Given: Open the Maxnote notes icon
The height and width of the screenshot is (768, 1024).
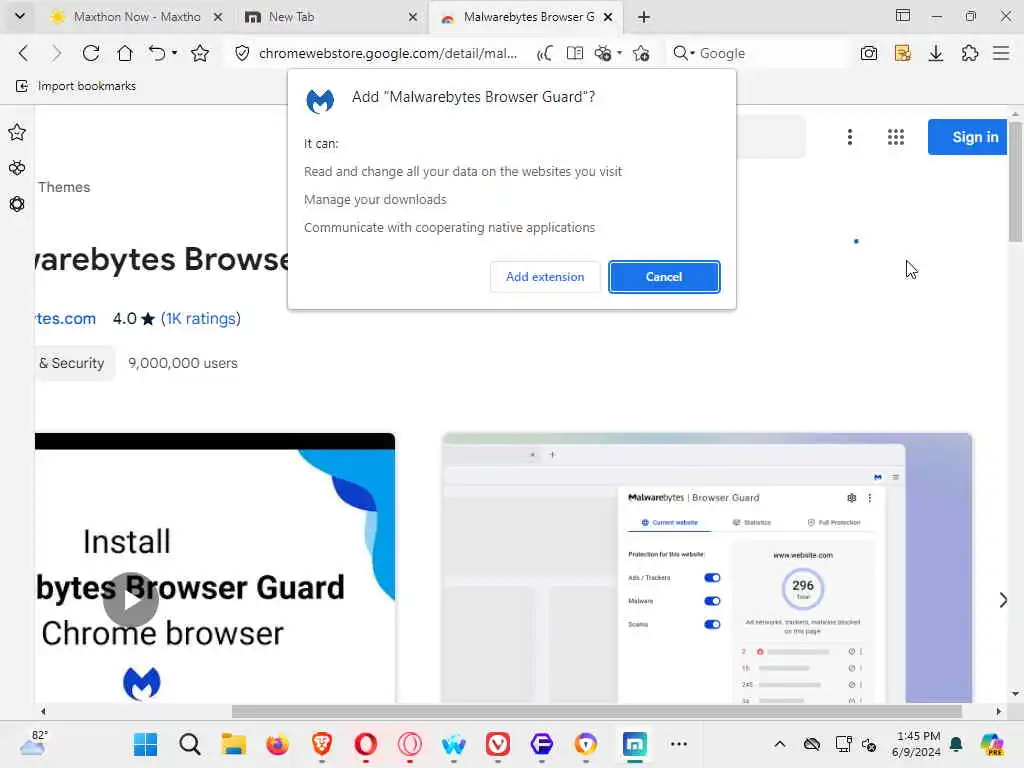Looking at the screenshot, I should coord(903,53).
